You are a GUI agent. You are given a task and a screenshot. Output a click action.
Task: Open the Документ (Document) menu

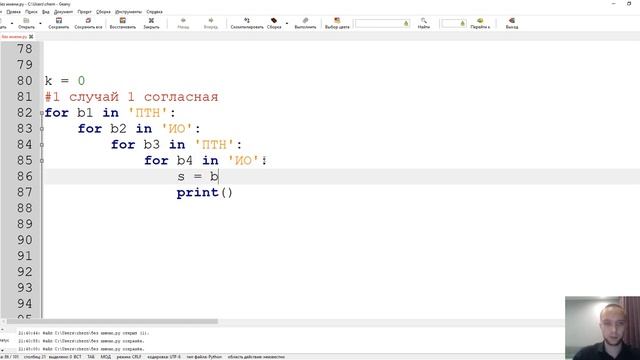pyautogui.click(x=63, y=12)
